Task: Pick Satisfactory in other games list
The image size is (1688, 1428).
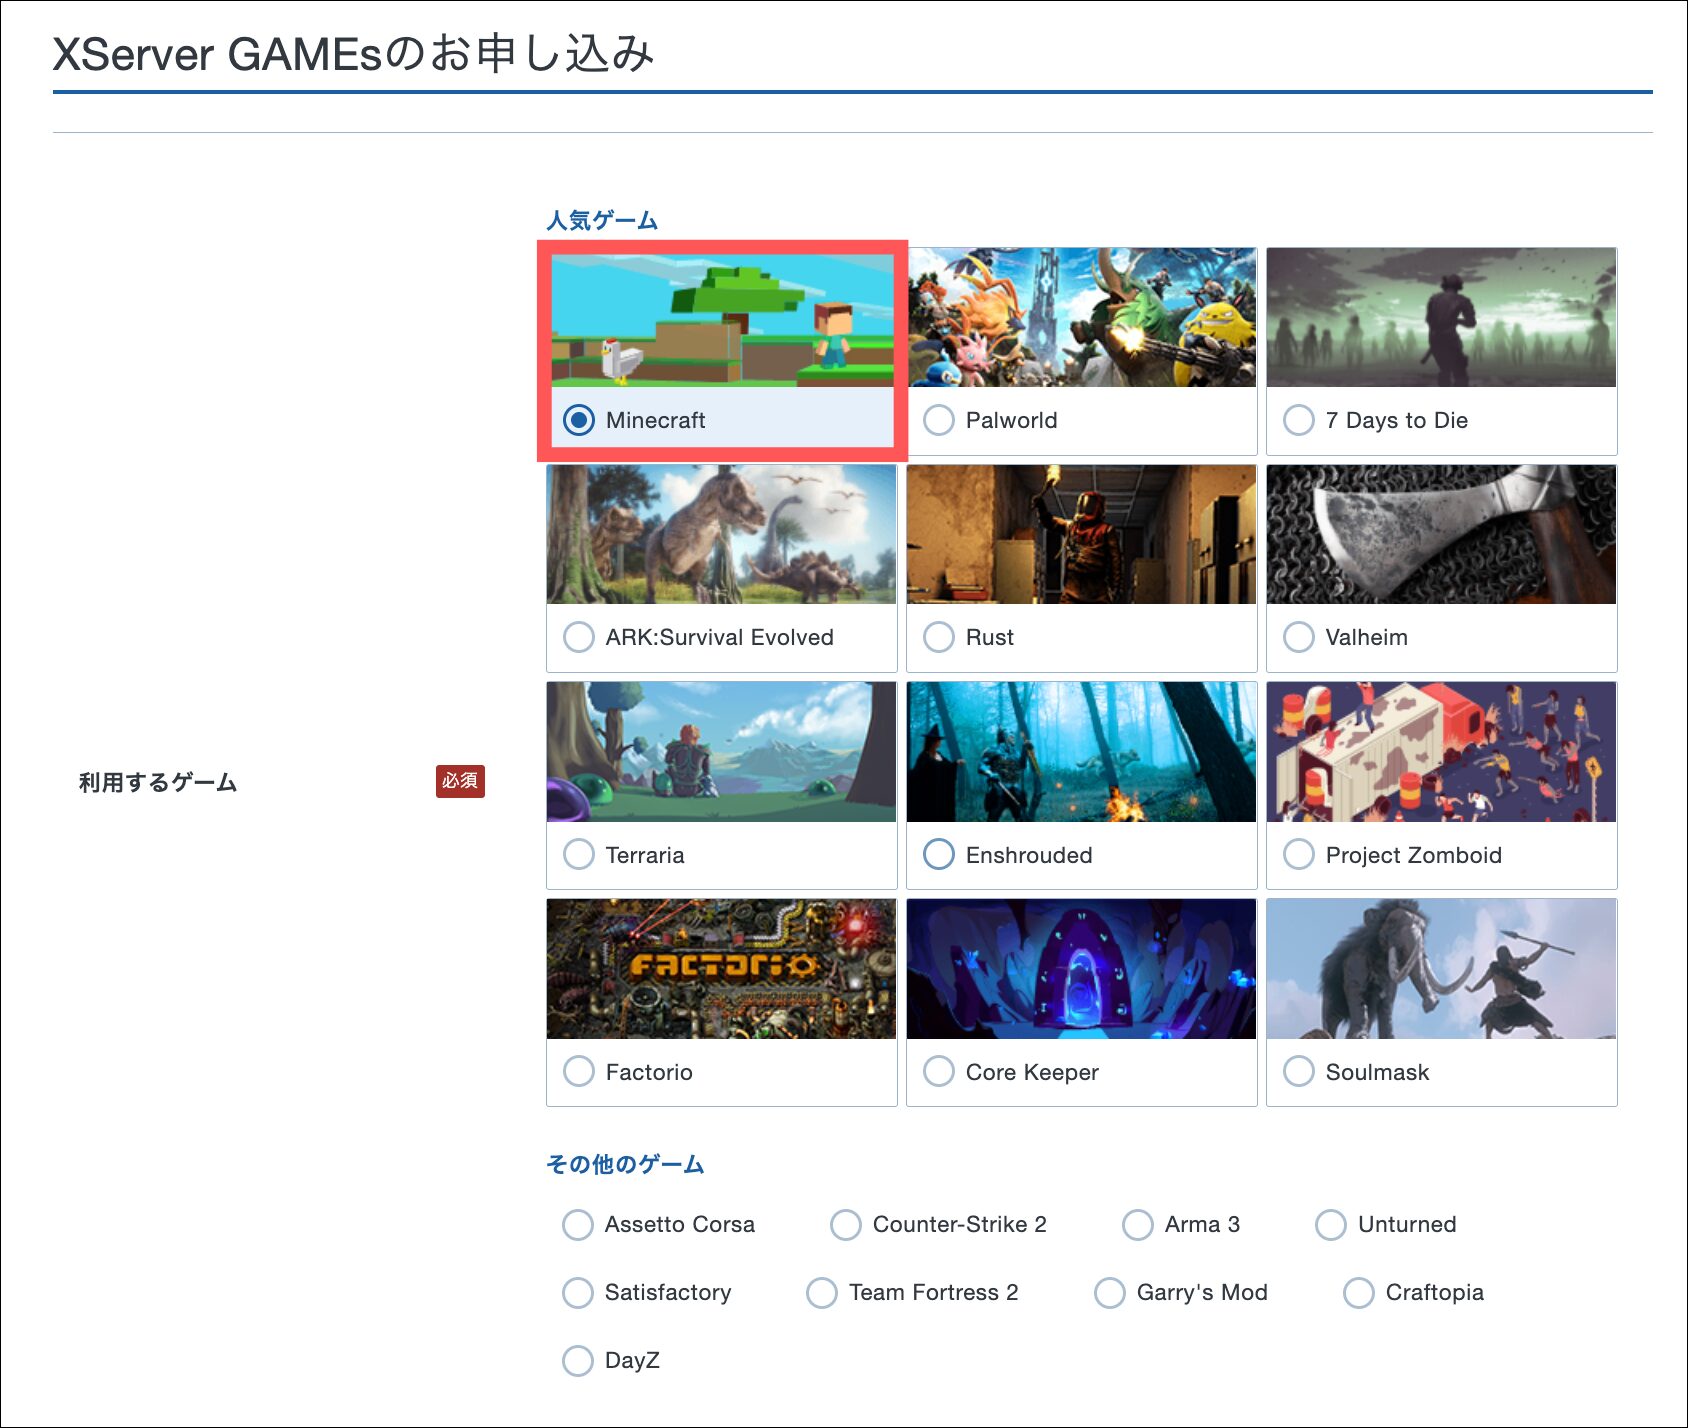Action: 578,1293
